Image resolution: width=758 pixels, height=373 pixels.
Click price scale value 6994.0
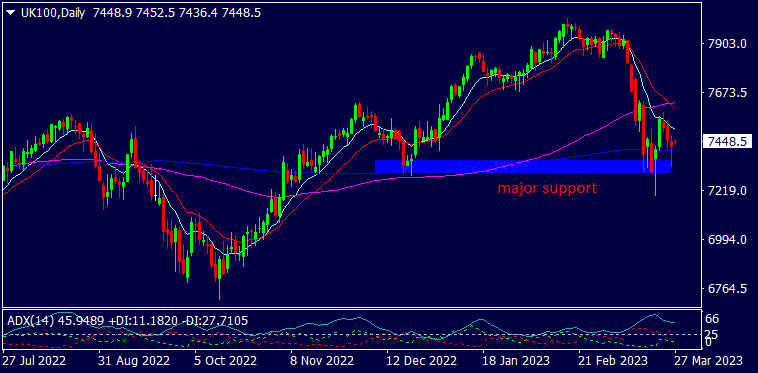(728, 240)
